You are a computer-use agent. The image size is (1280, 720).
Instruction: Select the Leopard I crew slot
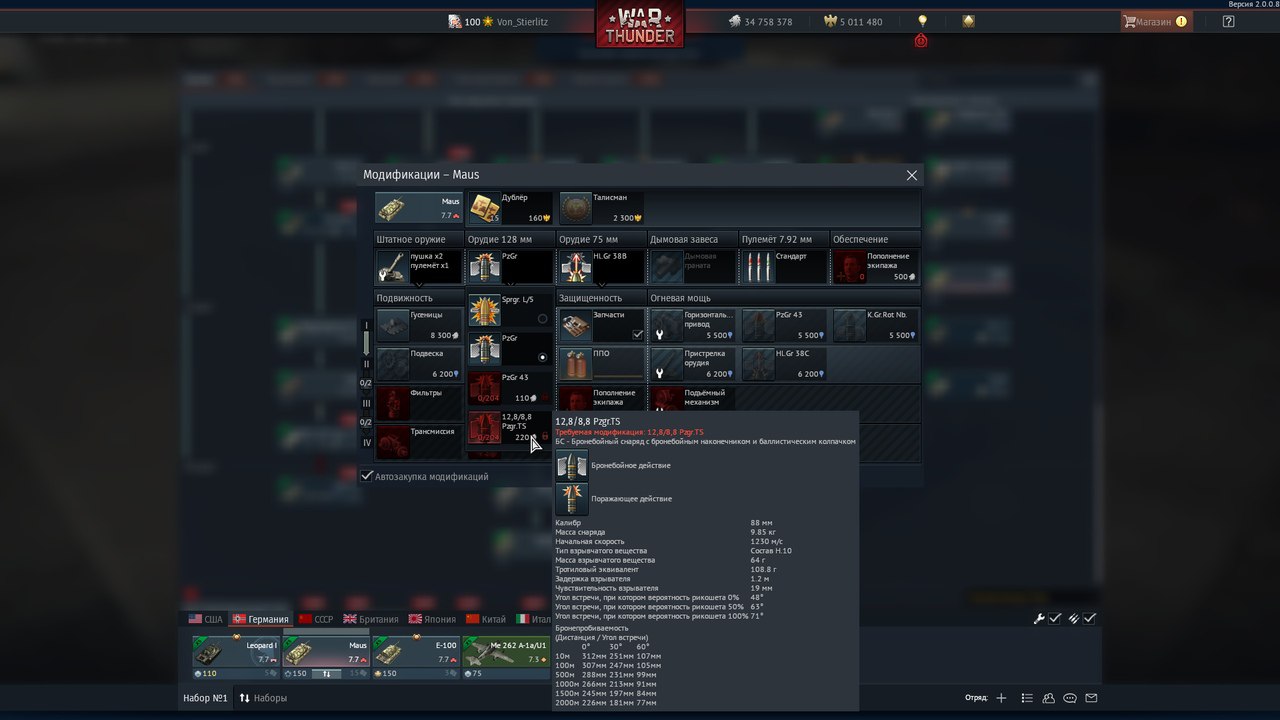point(235,658)
